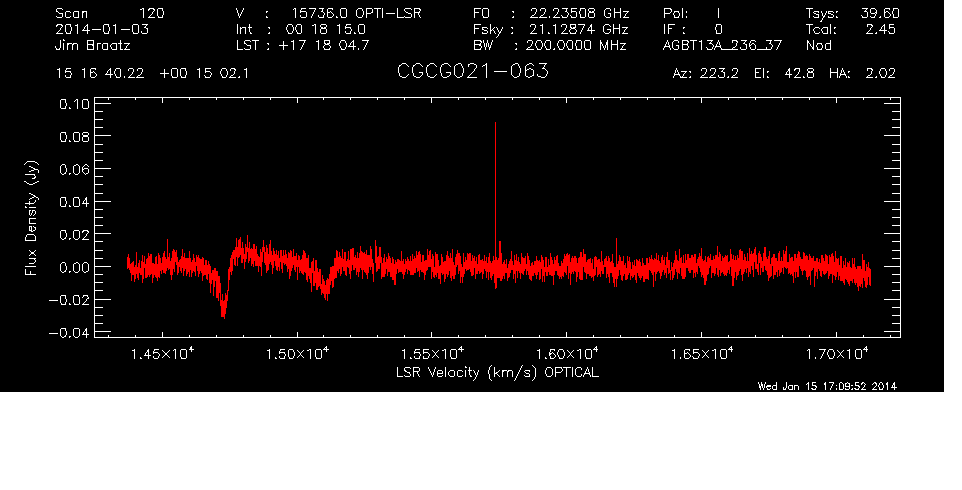Click y-axis tick label 0.08
Image resolution: width=962 pixels, height=490 pixels.
point(74,136)
